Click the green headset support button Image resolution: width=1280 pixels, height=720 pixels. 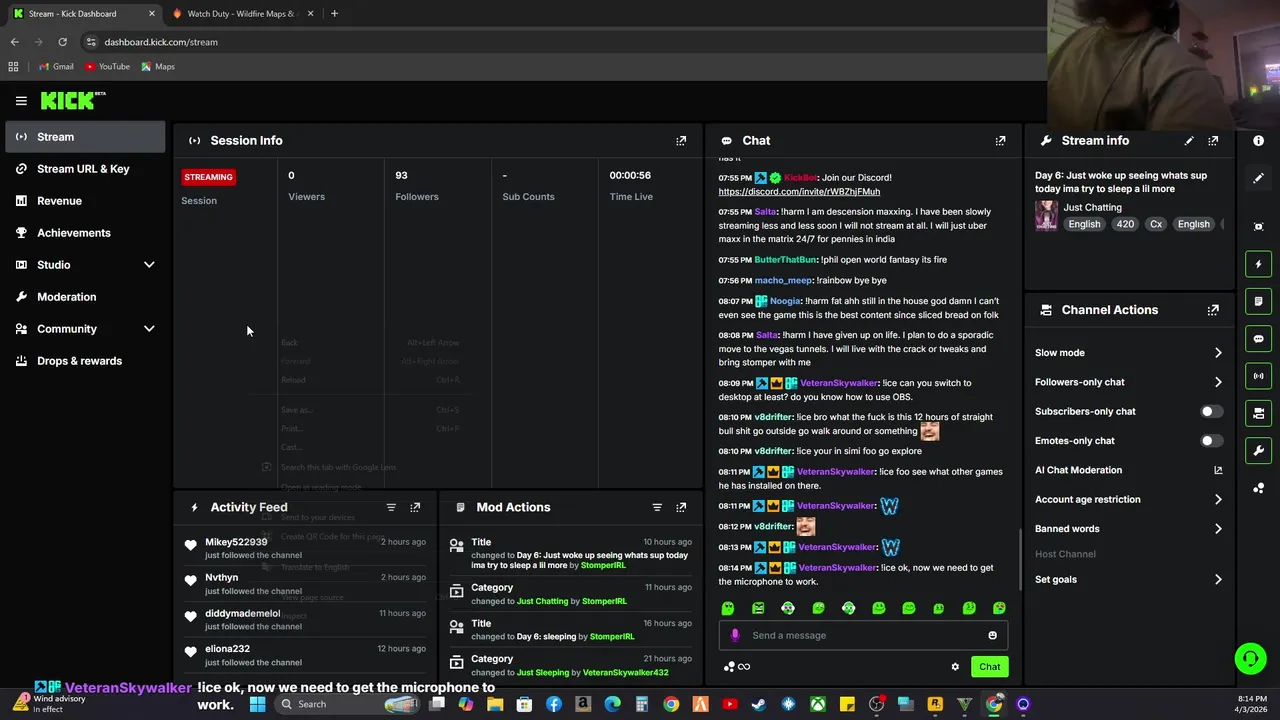[x=1250, y=659]
